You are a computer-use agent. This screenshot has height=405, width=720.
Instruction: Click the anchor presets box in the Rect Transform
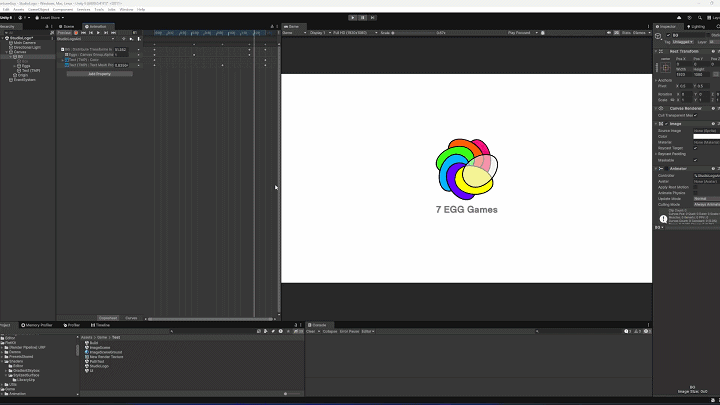(666, 68)
